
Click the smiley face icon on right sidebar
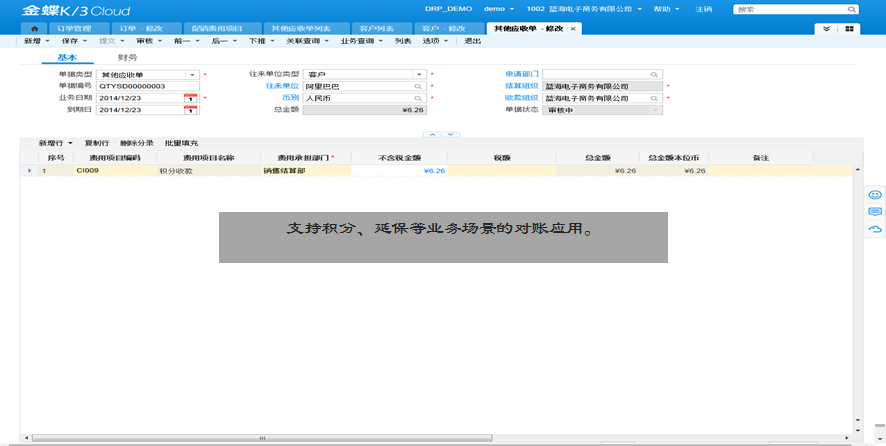click(x=875, y=194)
